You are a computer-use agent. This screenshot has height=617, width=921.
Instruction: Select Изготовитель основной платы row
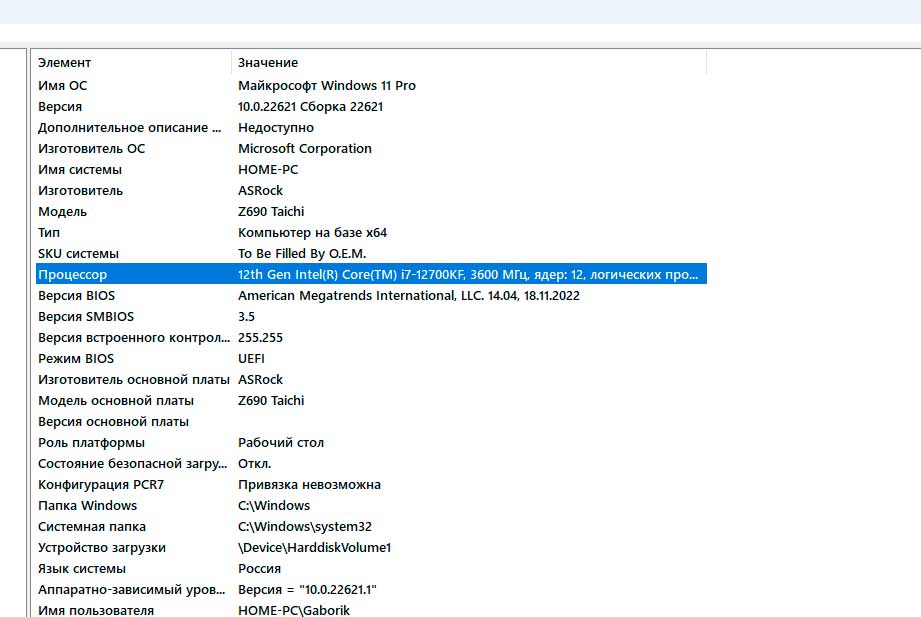[x=133, y=380]
